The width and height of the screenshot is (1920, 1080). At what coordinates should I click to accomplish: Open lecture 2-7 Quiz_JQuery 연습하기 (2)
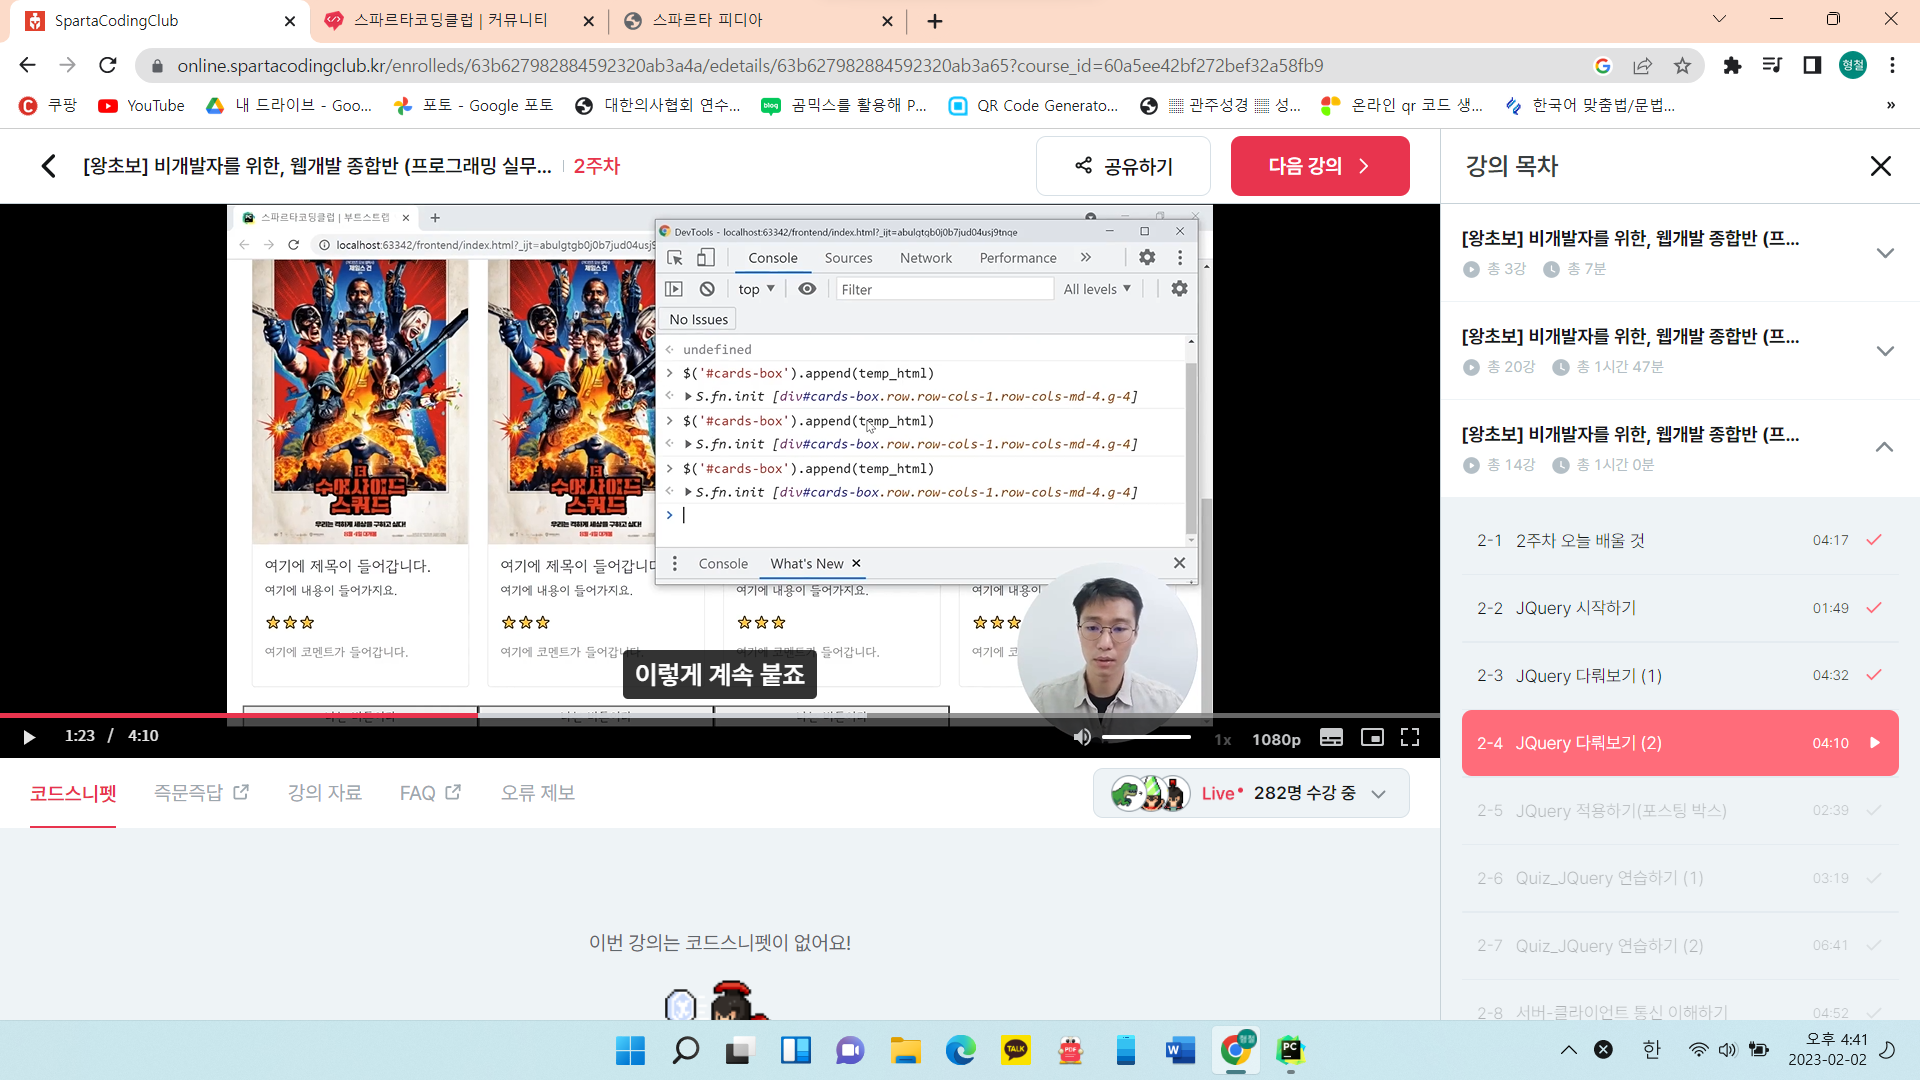tap(1680, 945)
